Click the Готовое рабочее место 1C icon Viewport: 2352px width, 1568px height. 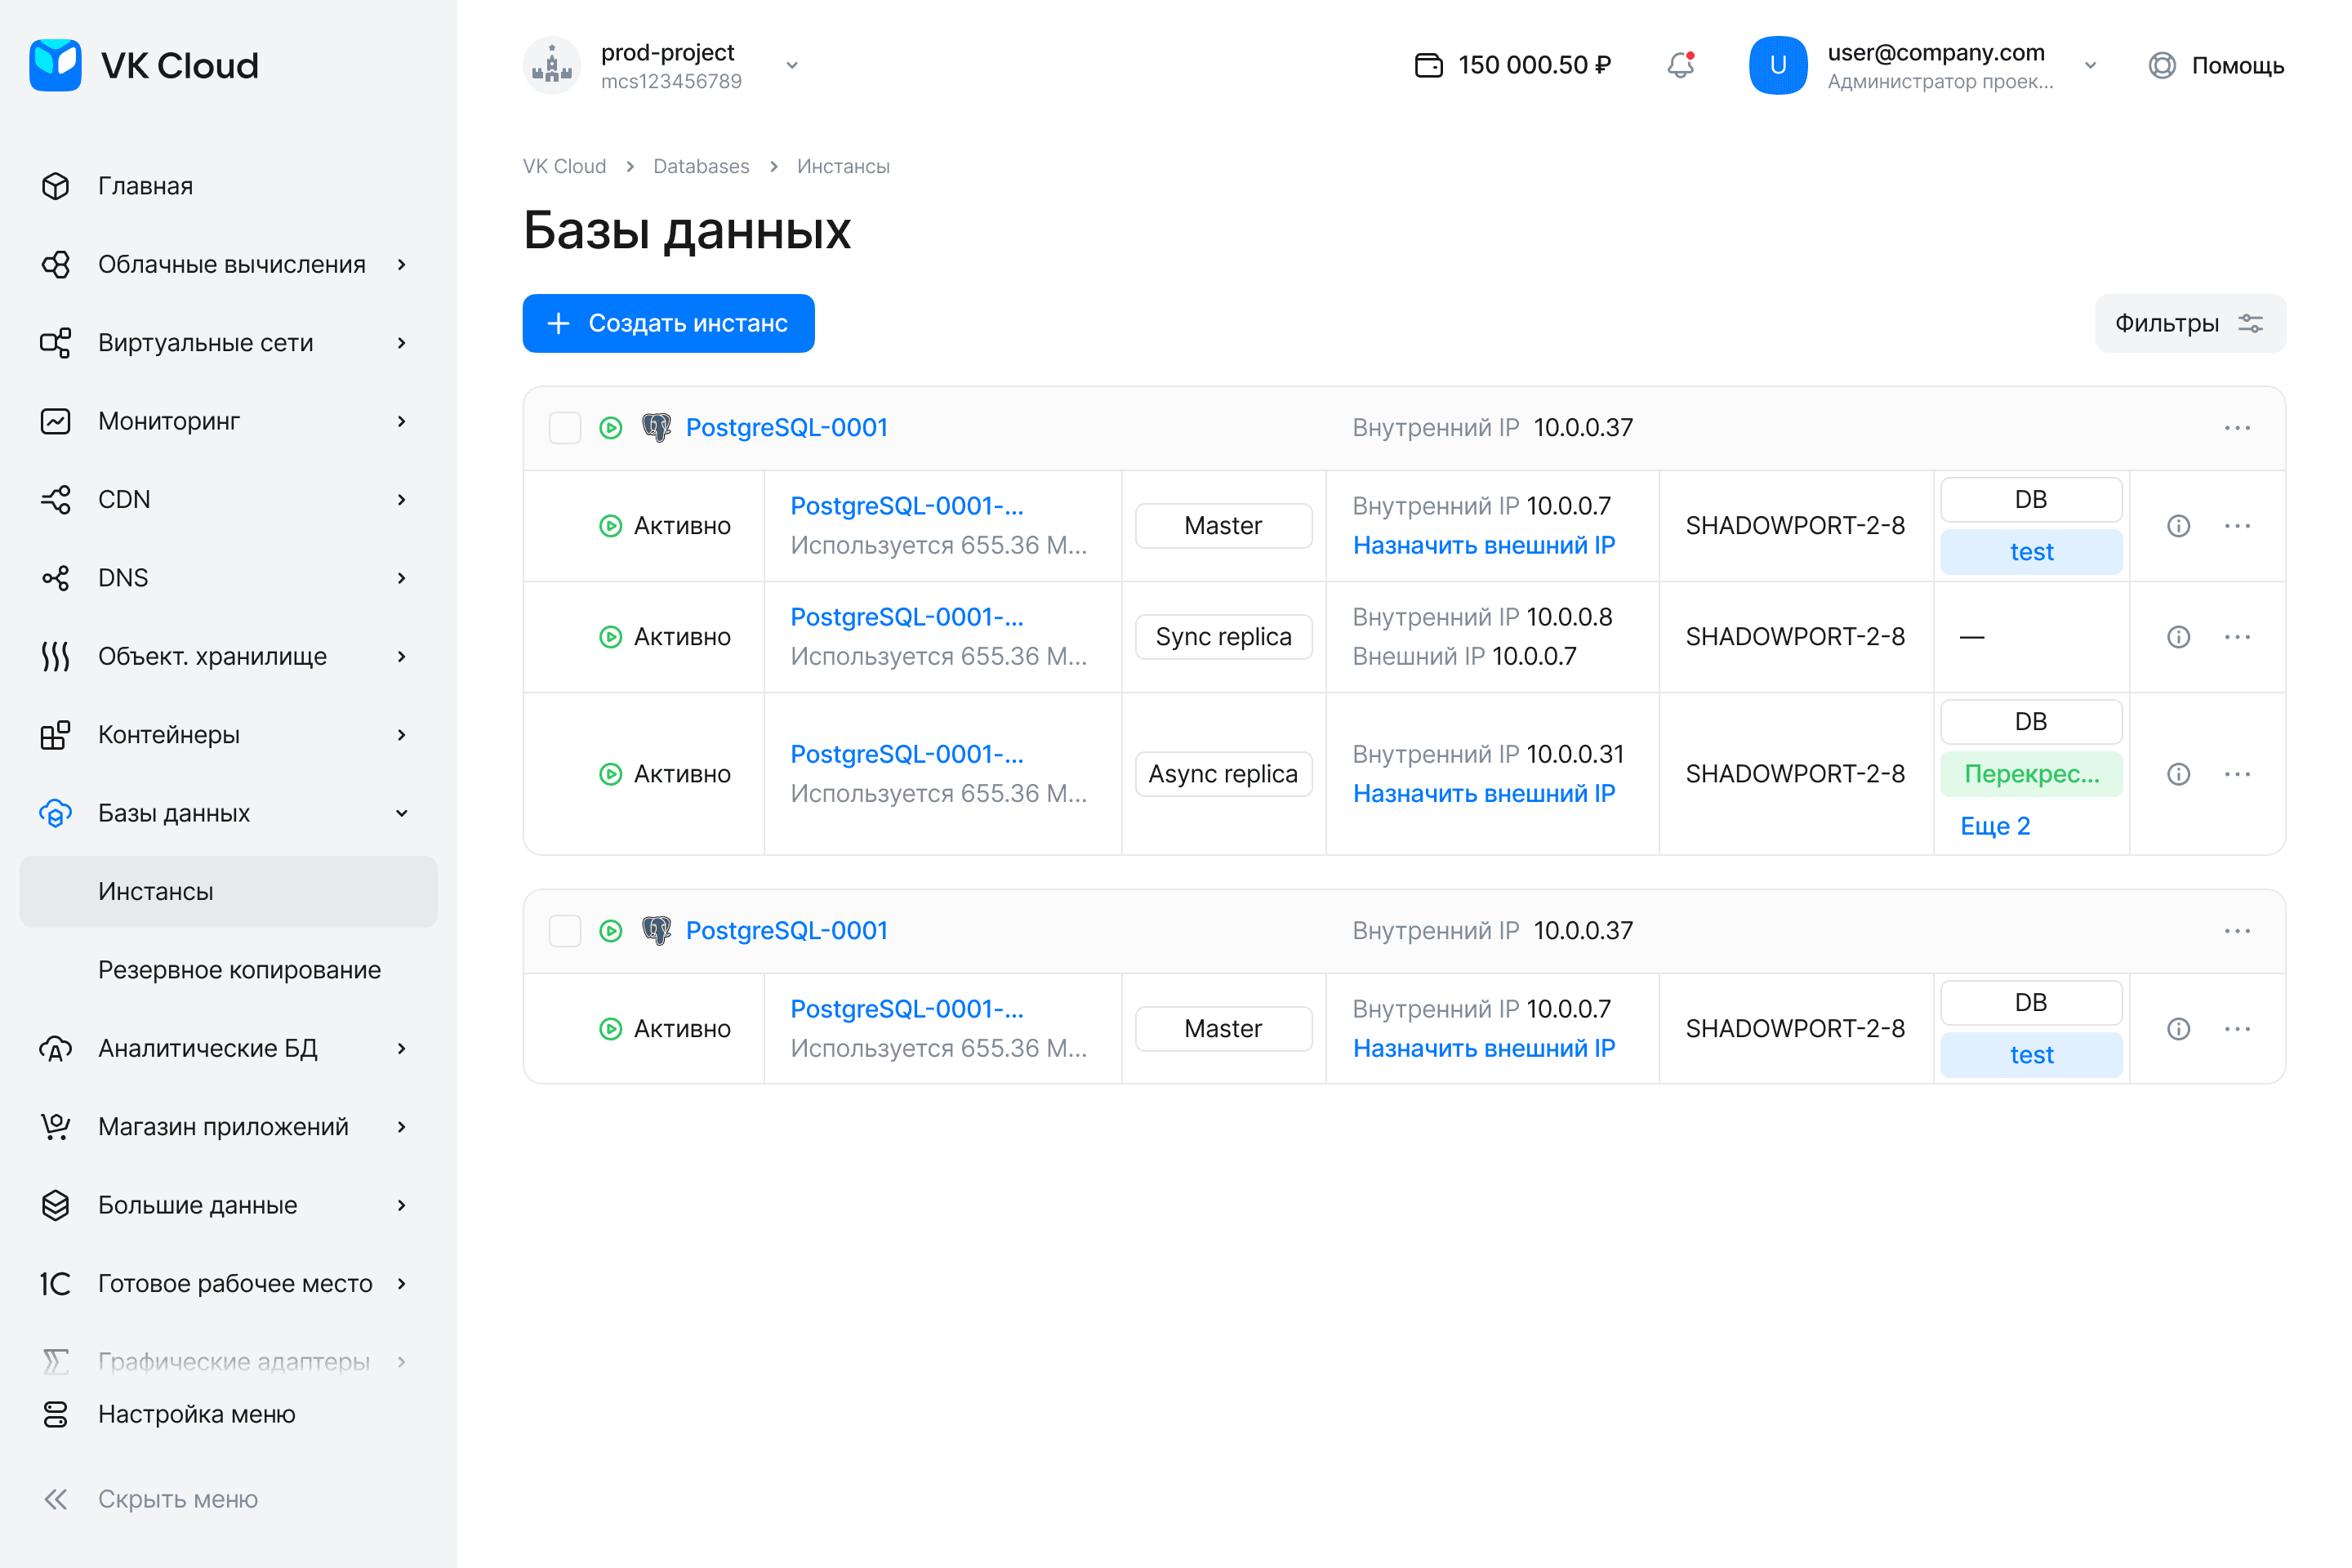[x=56, y=1283]
